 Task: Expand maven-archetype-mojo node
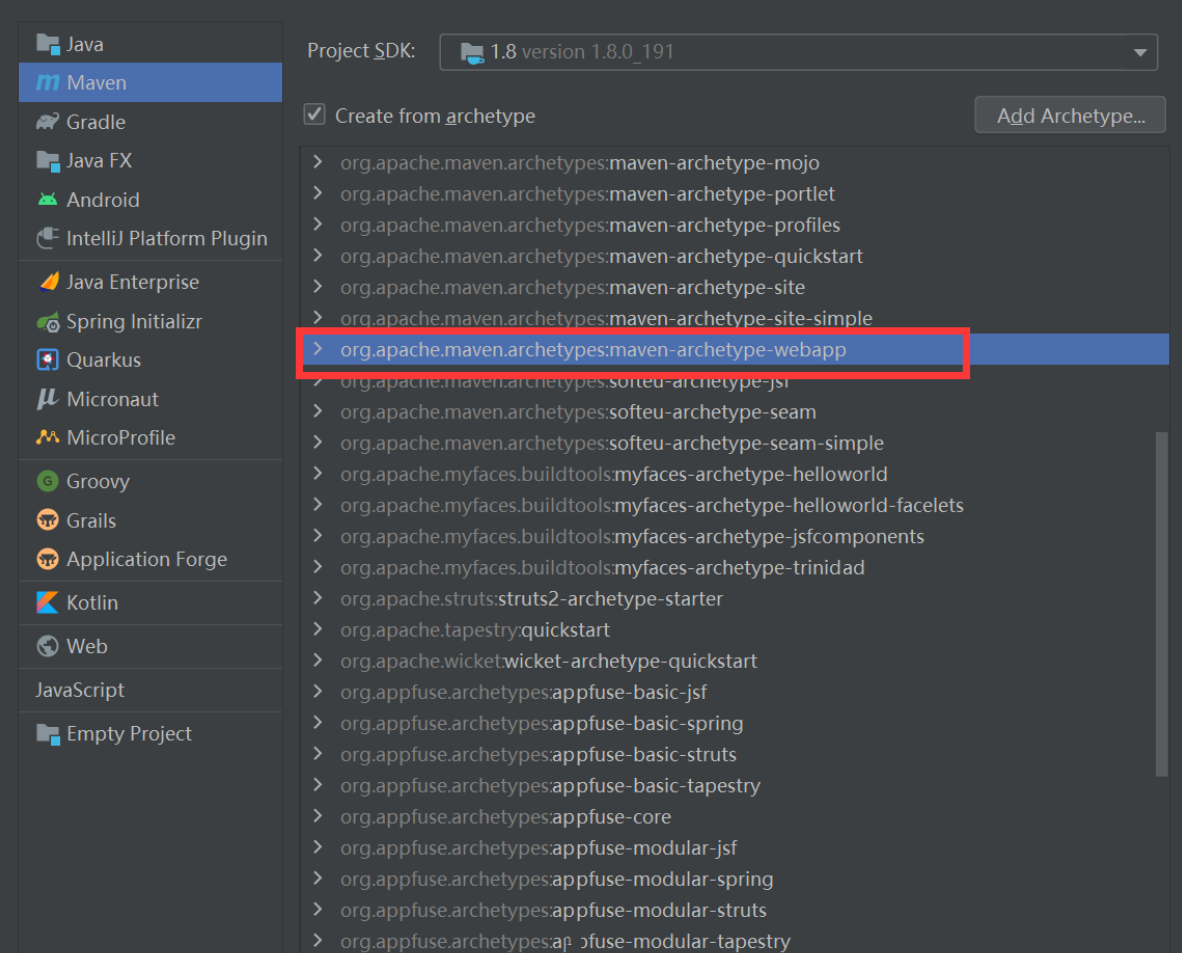click(x=318, y=162)
